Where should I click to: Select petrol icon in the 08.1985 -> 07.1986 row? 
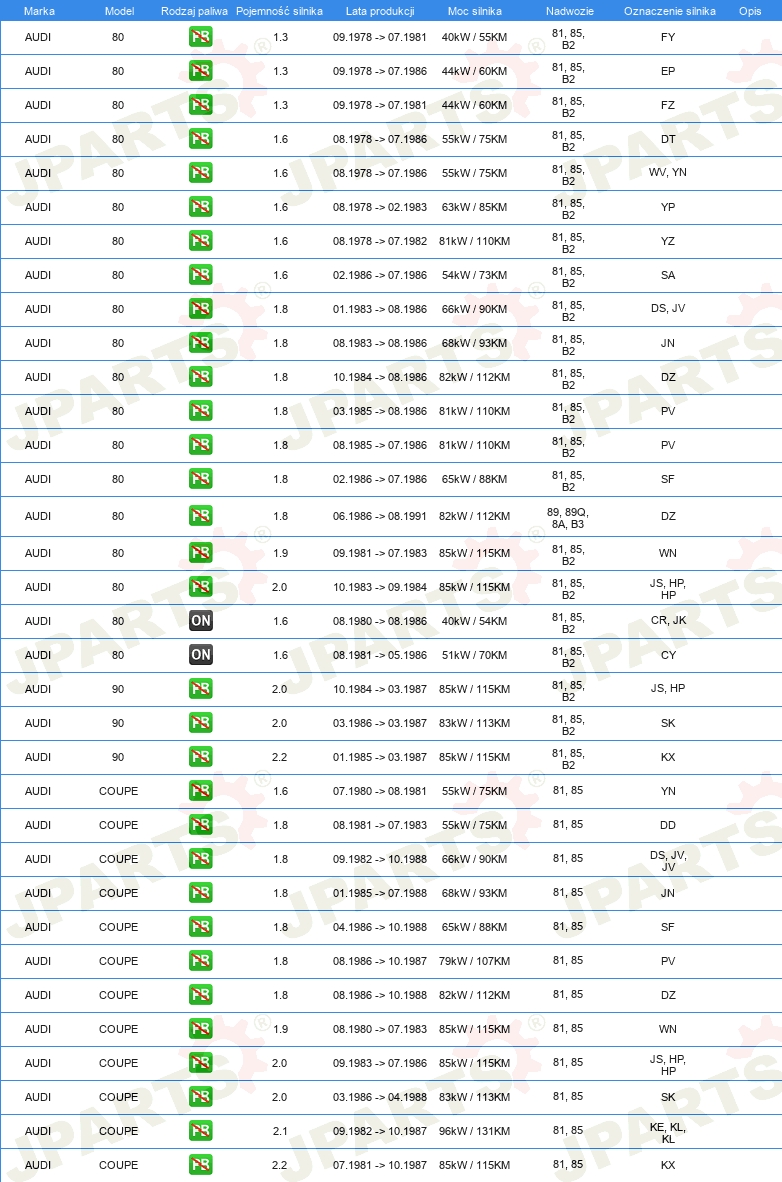201,444
